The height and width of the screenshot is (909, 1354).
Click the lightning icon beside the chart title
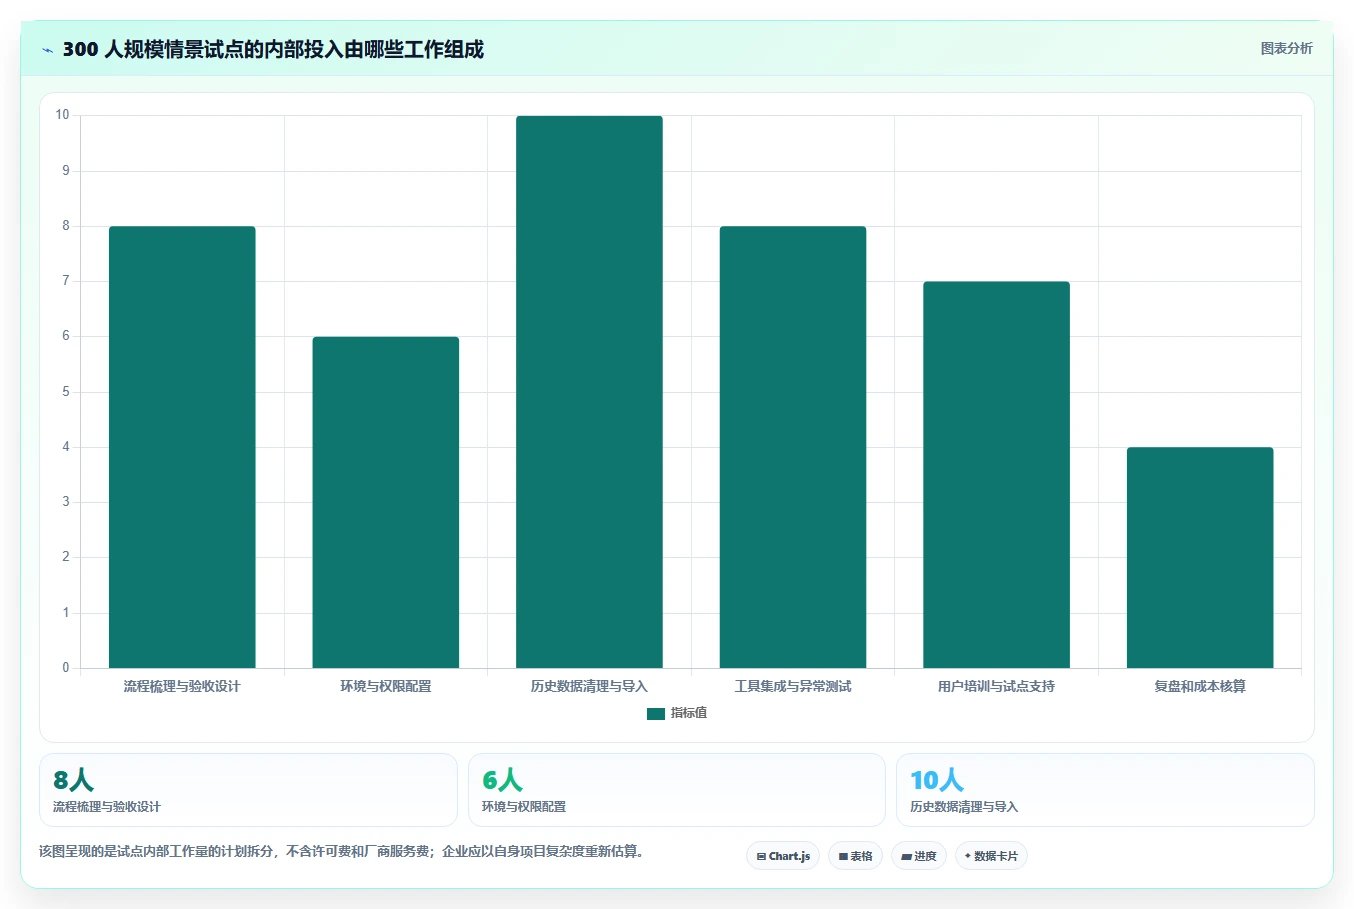coord(47,50)
